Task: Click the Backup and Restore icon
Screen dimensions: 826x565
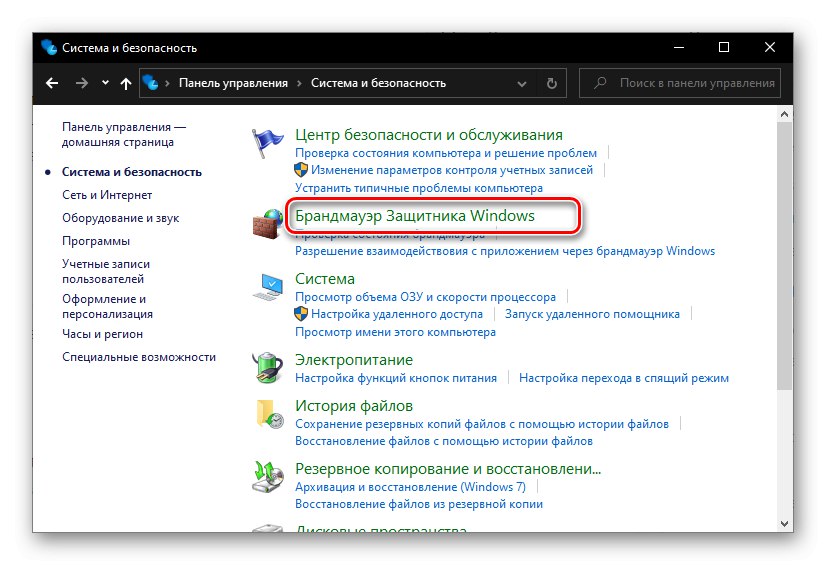Action: (x=268, y=477)
